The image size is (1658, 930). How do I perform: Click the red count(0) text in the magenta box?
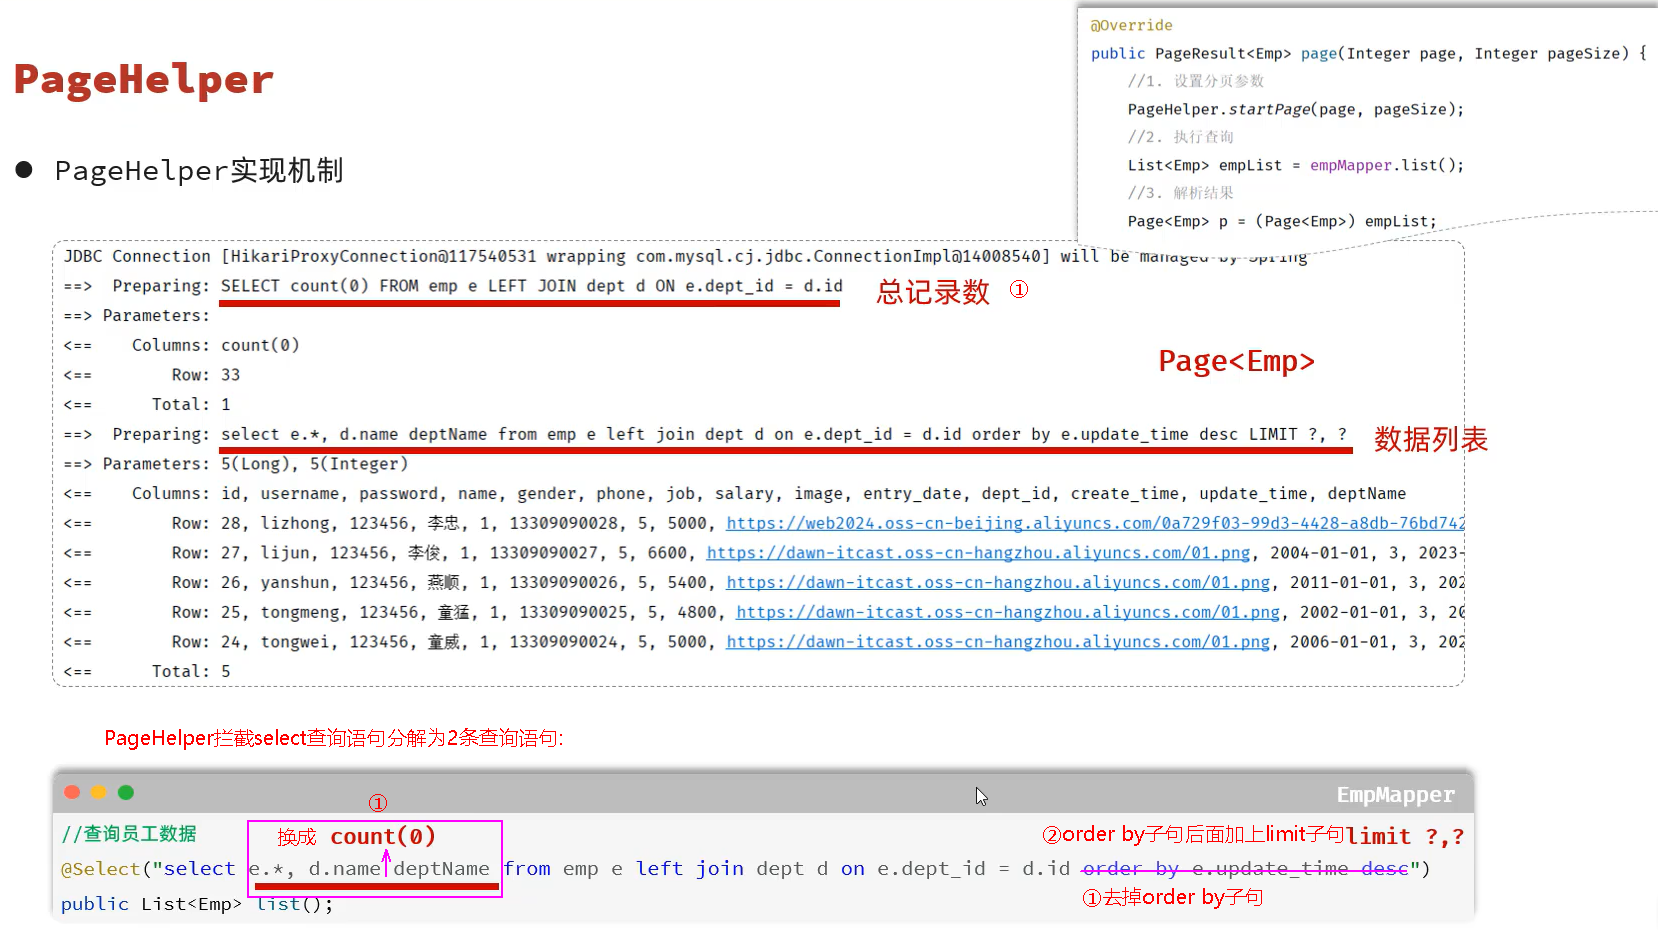(383, 836)
